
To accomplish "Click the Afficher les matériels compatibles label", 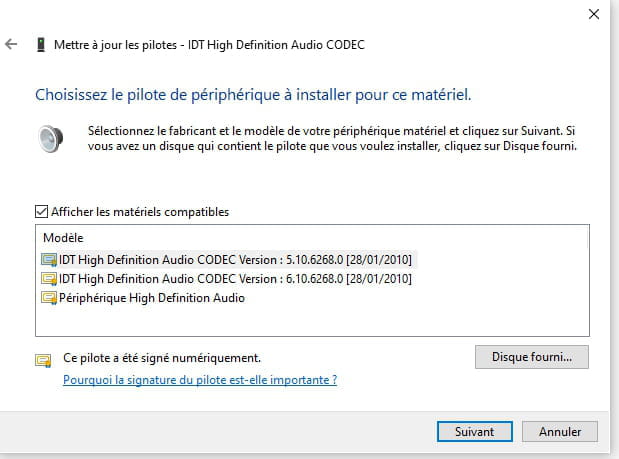I will pos(140,212).
